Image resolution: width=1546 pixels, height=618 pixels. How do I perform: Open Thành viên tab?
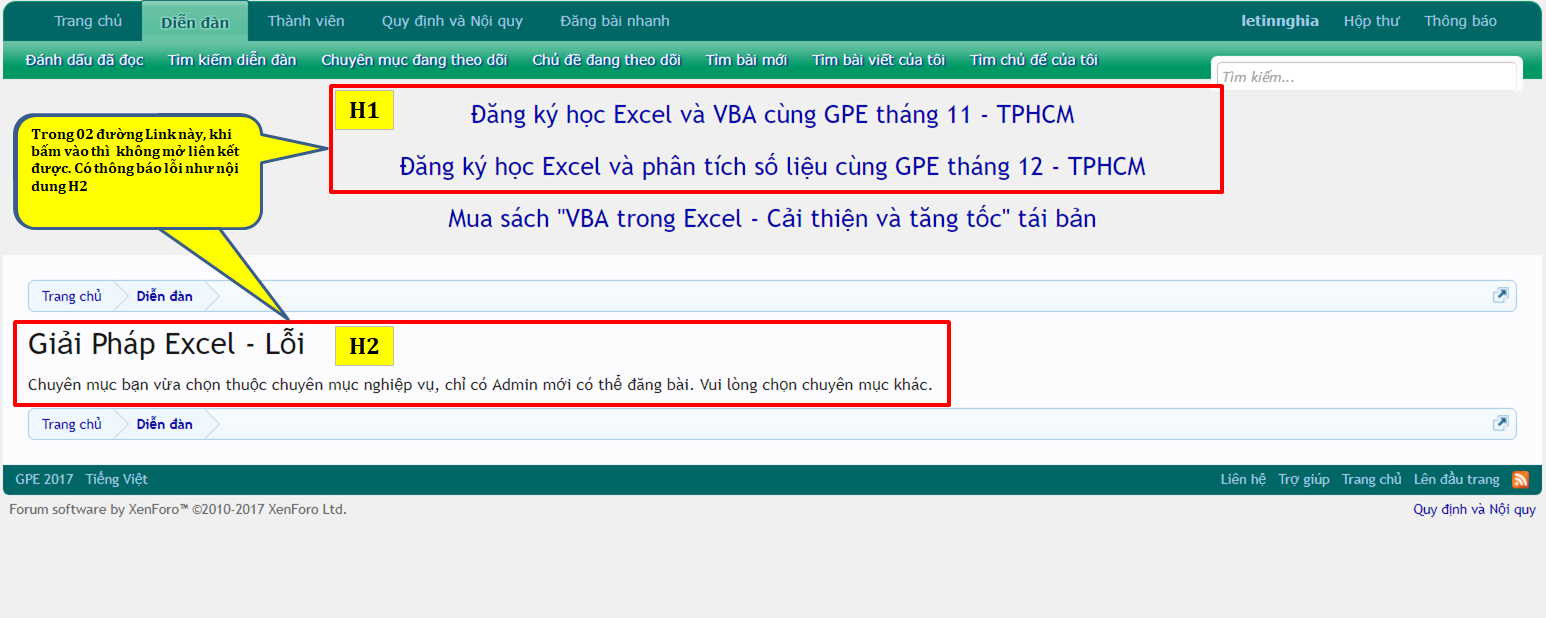pyautogui.click(x=306, y=21)
